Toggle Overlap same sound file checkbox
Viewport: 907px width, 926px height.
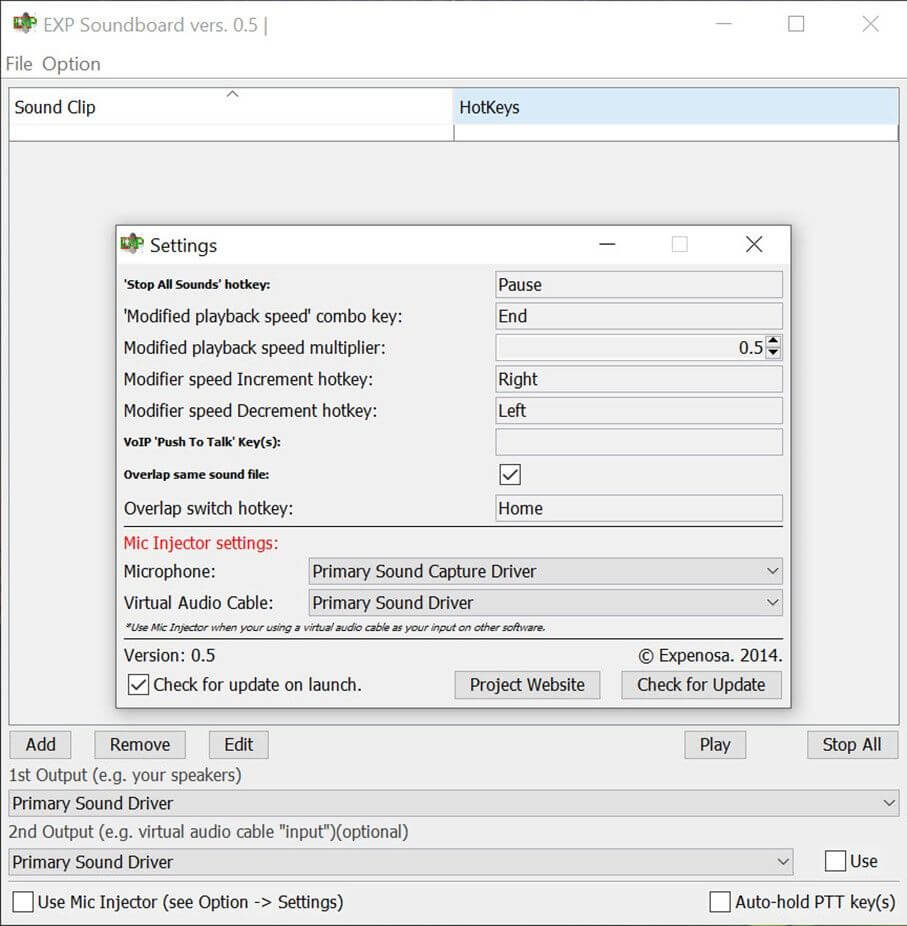pyautogui.click(x=510, y=474)
